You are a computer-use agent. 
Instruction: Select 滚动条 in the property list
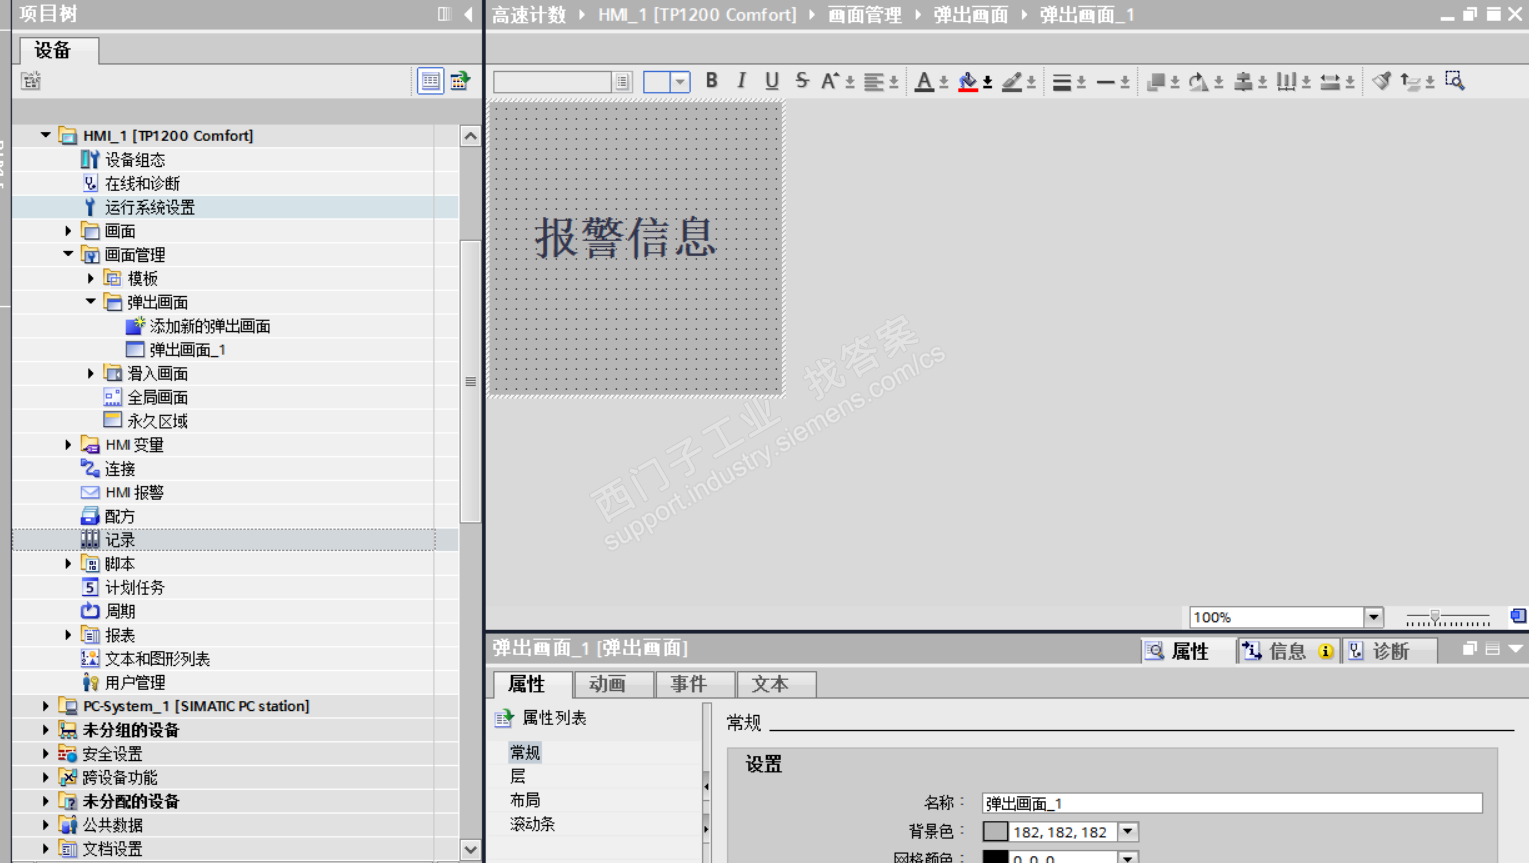[x=532, y=824]
